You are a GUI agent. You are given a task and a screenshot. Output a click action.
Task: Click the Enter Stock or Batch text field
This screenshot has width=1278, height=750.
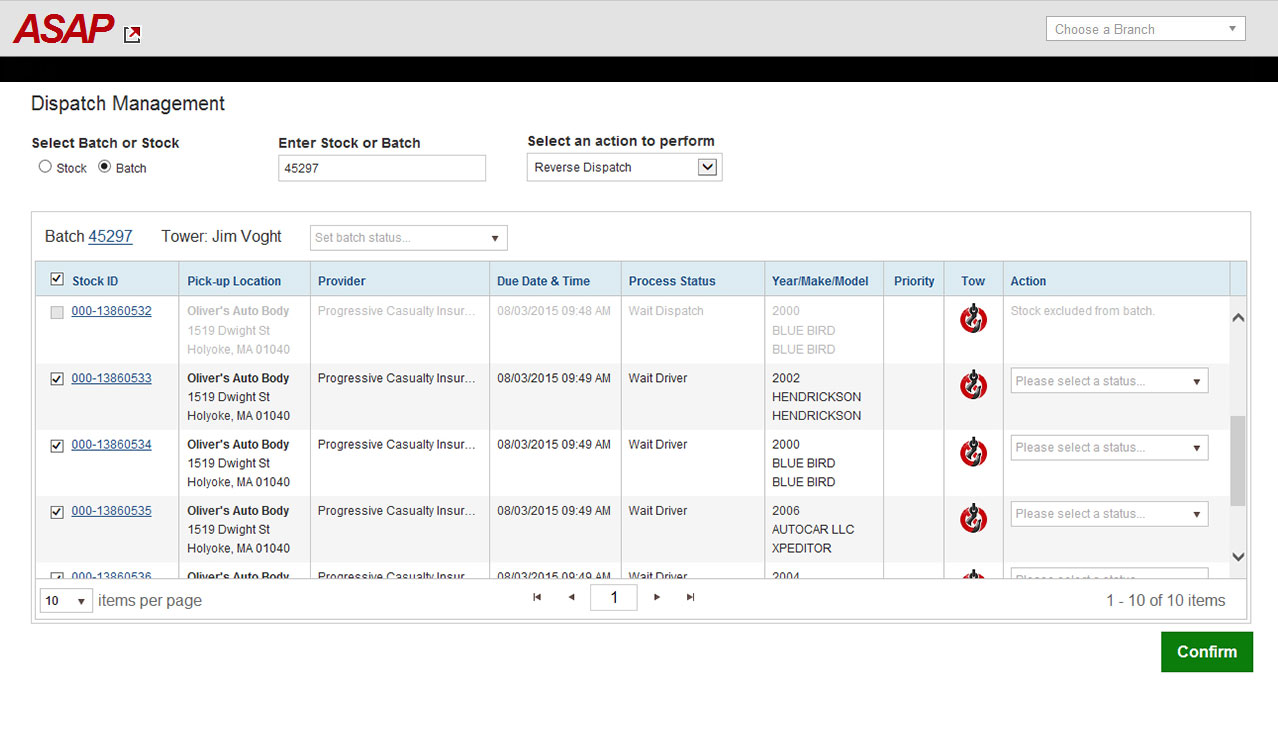[381, 168]
